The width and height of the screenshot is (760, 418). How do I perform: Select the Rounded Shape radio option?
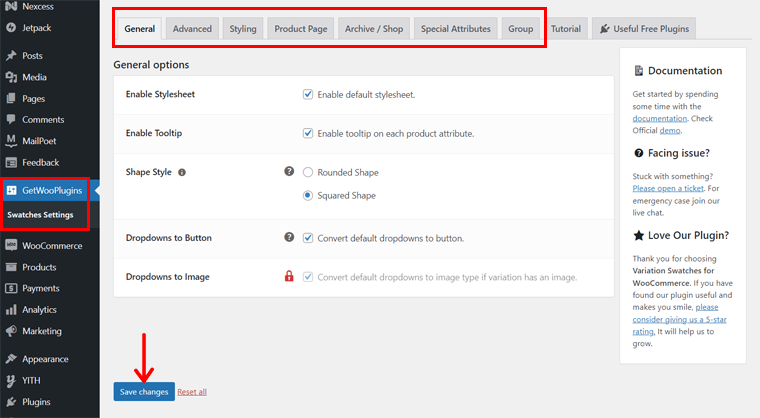pos(308,172)
